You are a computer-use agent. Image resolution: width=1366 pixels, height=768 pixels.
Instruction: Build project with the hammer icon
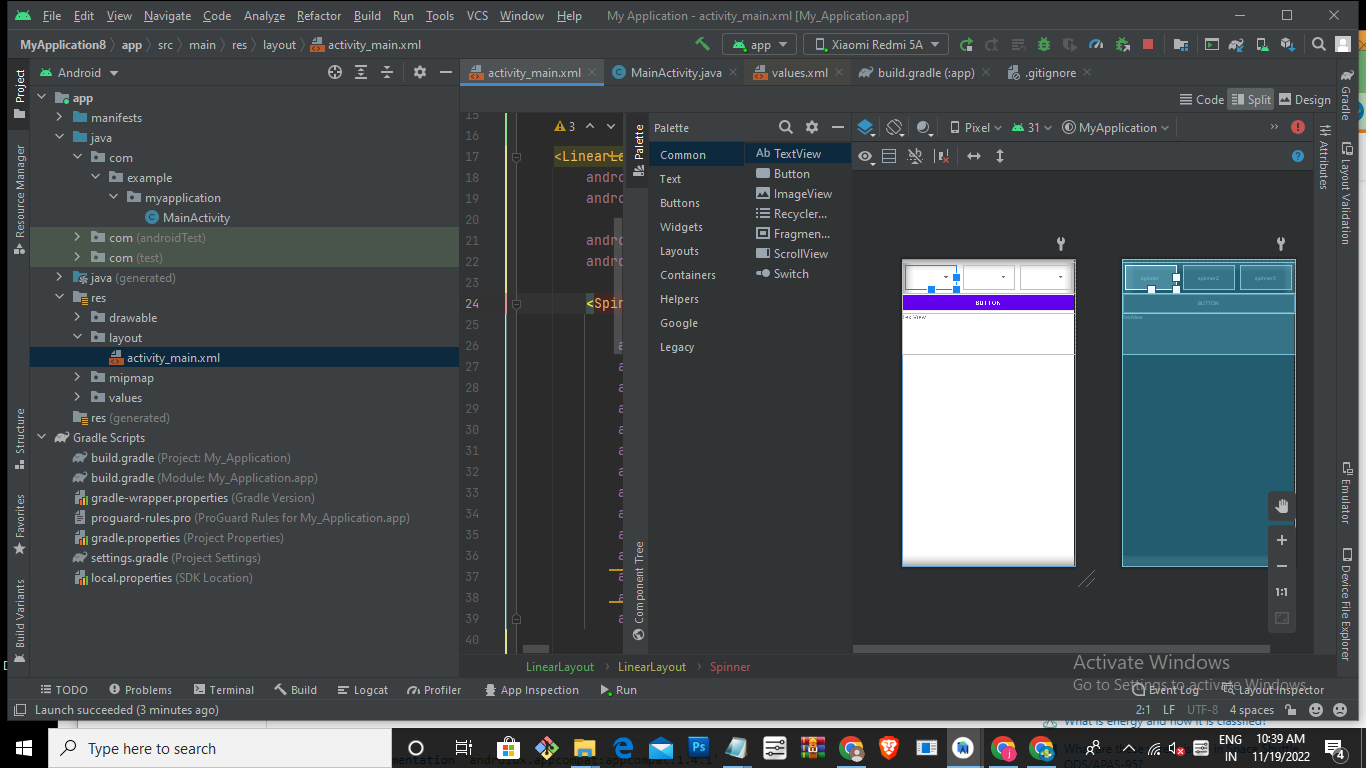tap(703, 44)
